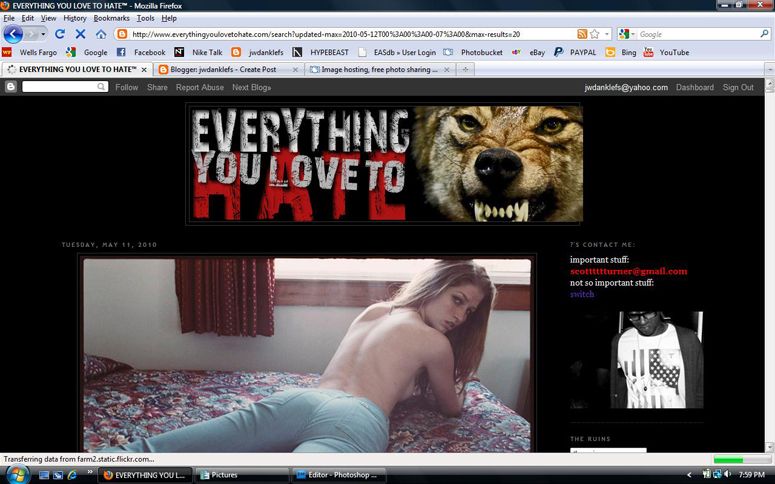This screenshot has width=775, height=484.
Task: Stop loading with the X icon
Action: (x=80, y=34)
